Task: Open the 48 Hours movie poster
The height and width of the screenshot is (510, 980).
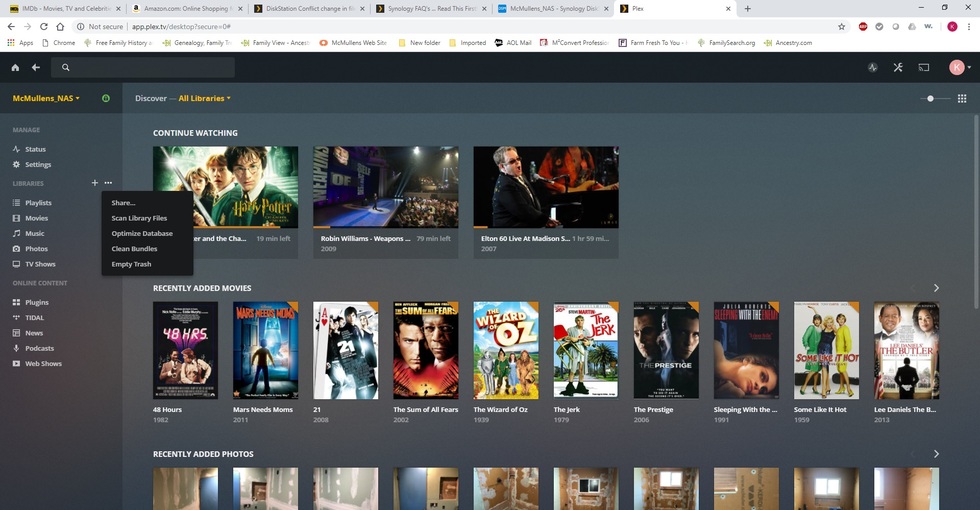Action: pyautogui.click(x=185, y=350)
